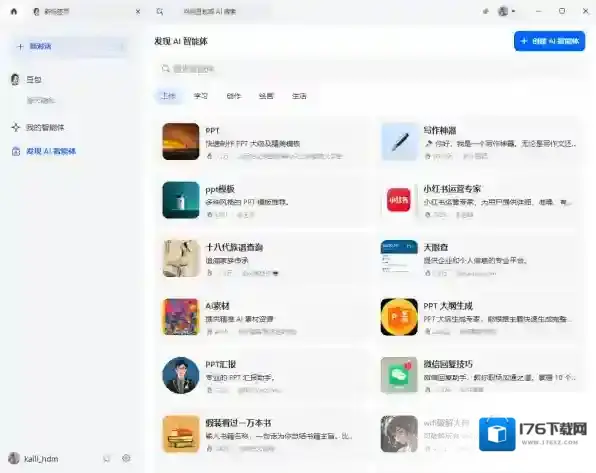Click the 天眼查 description text
The height and width of the screenshot is (473, 596).
tap(476, 261)
